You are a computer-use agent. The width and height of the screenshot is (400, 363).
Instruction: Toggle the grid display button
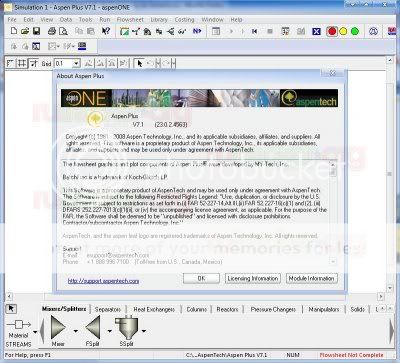click(x=22, y=63)
